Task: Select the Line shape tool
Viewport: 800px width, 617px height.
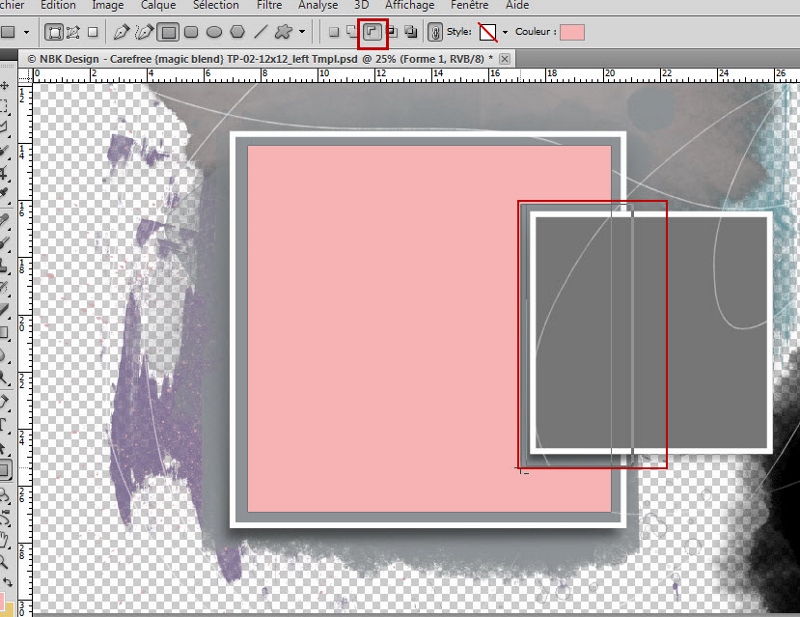Action: [261, 32]
